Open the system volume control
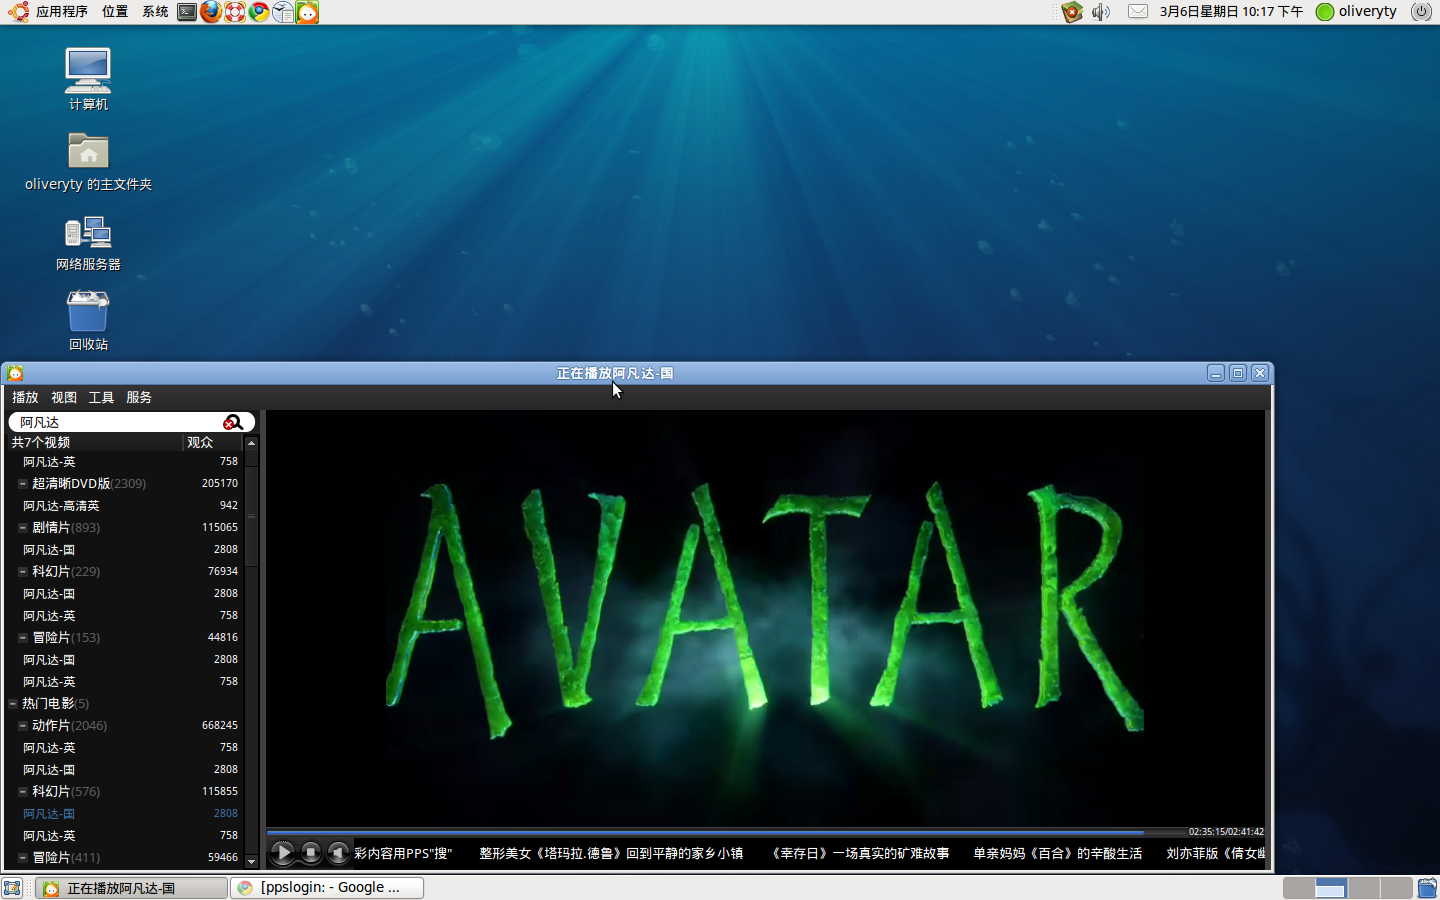This screenshot has width=1440, height=900. pyautogui.click(x=1101, y=12)
